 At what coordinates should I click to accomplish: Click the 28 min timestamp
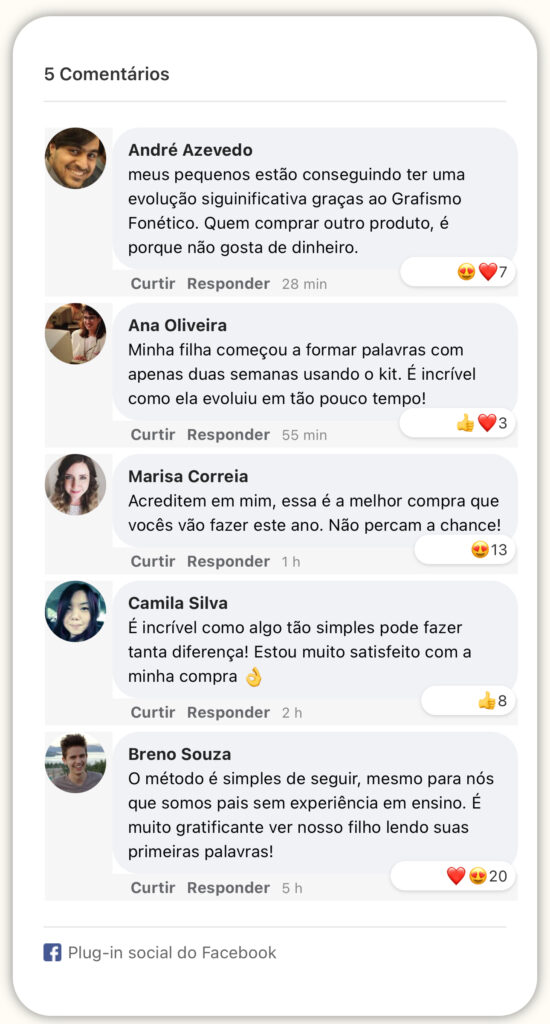[304, 284]
